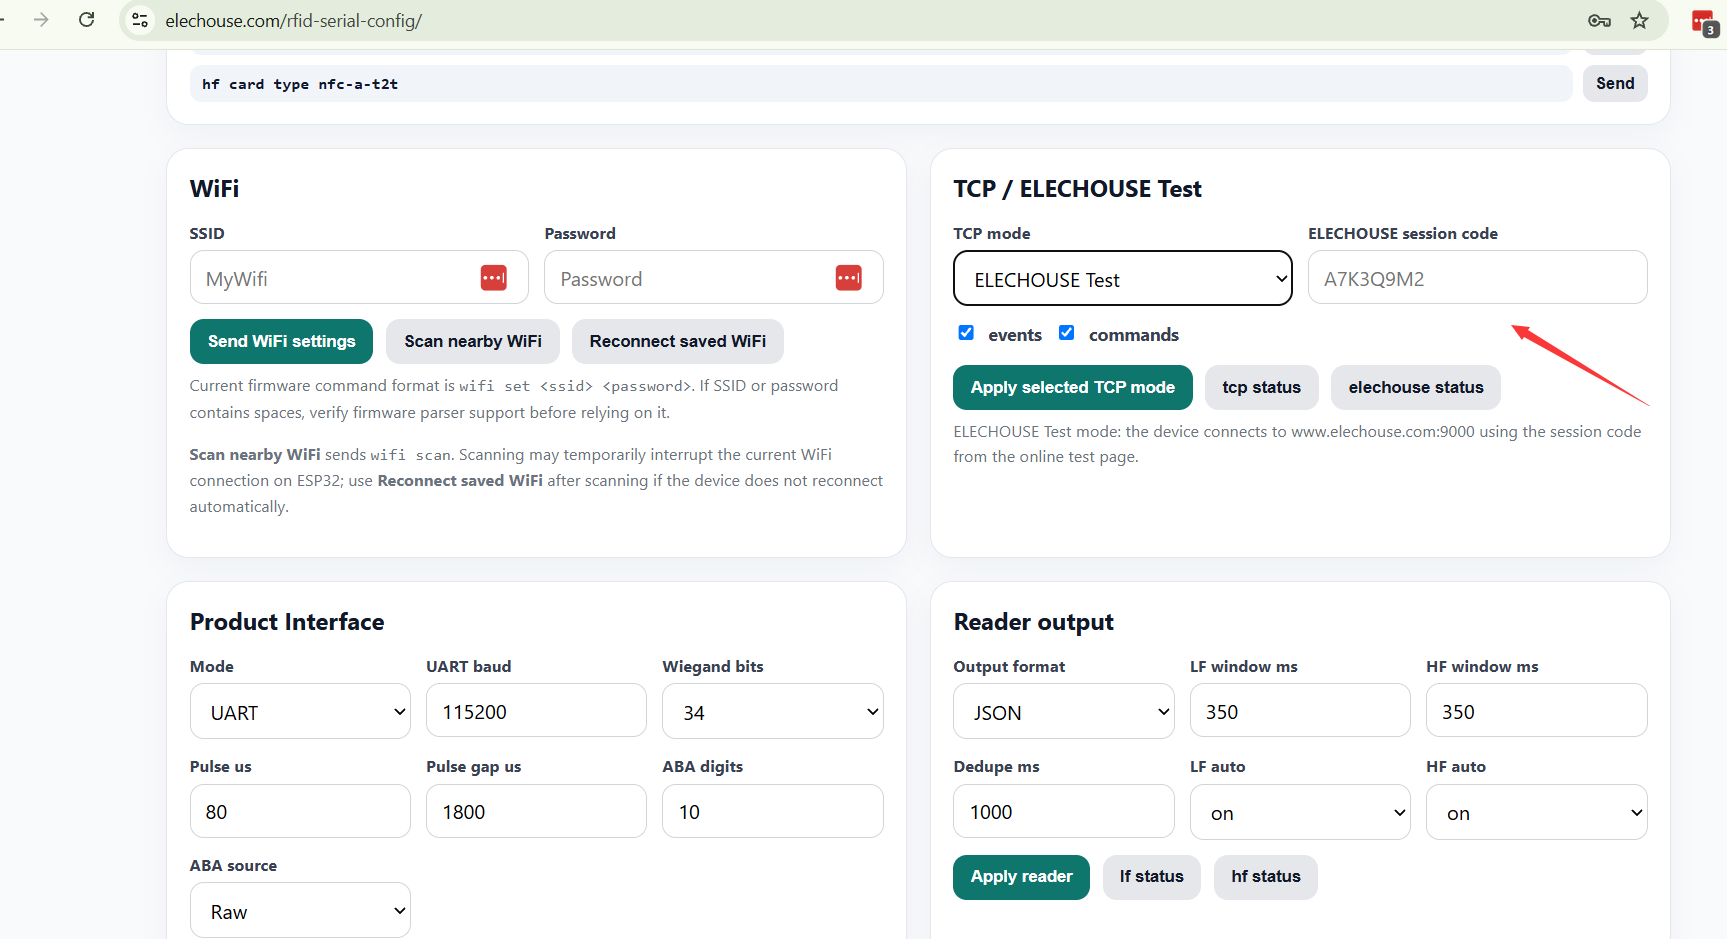This screenshot has height=939, width=1727.
Task: Toggle the commands checkbox
Action: pyautogui.click(x=1067, y=333)
